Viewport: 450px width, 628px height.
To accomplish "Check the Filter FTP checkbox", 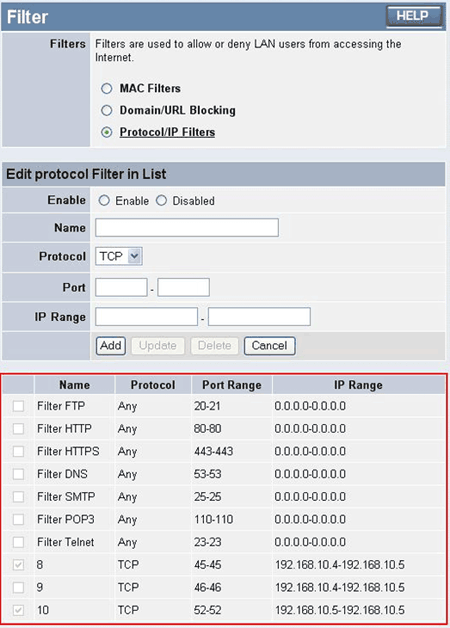I will tap(18, 406).
